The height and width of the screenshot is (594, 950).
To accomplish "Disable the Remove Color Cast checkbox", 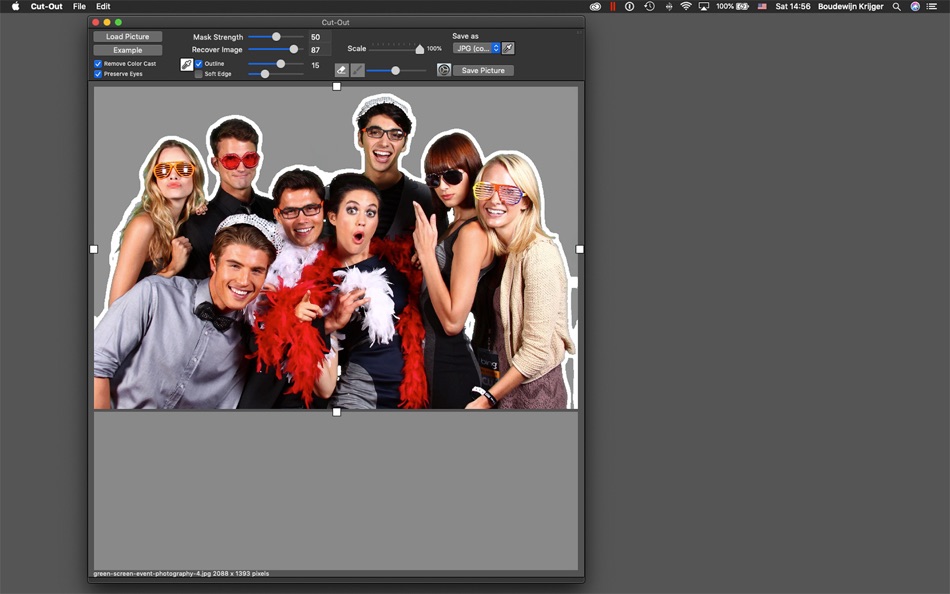I will pyautogui.click(x=98, y=64).
